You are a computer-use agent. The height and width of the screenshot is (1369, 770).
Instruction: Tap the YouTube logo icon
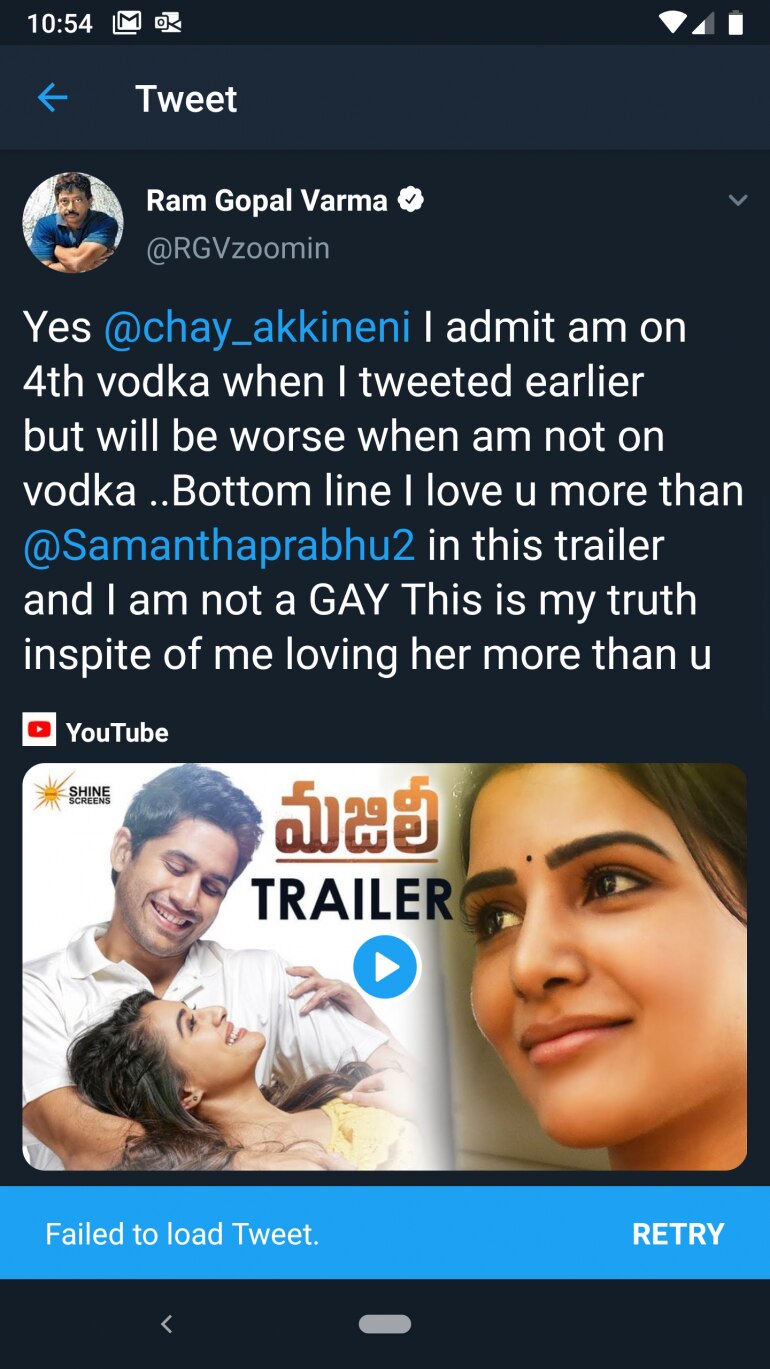tap(39, 731)
